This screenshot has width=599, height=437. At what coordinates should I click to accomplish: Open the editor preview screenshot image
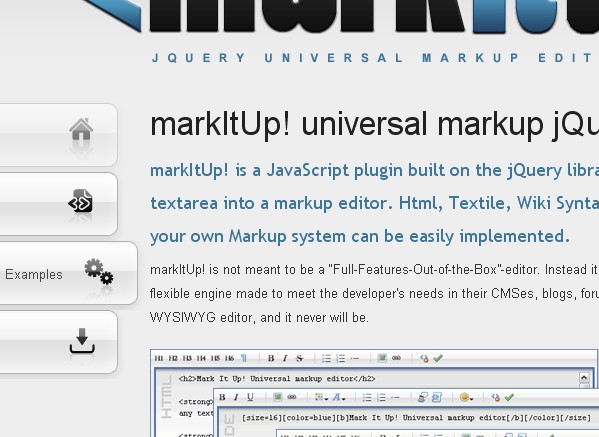point(374,393)
